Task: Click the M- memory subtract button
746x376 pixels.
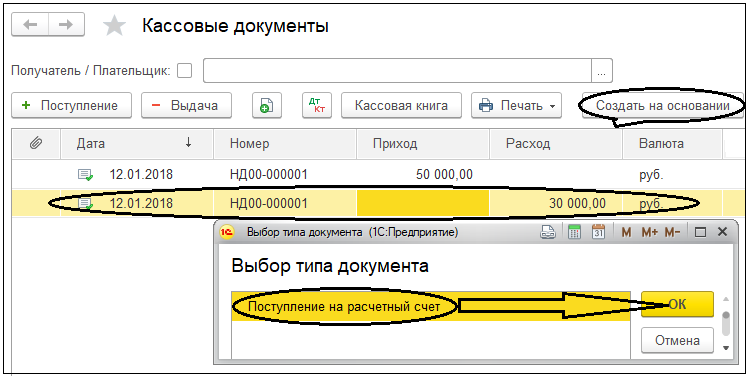Action: point(672,232)
